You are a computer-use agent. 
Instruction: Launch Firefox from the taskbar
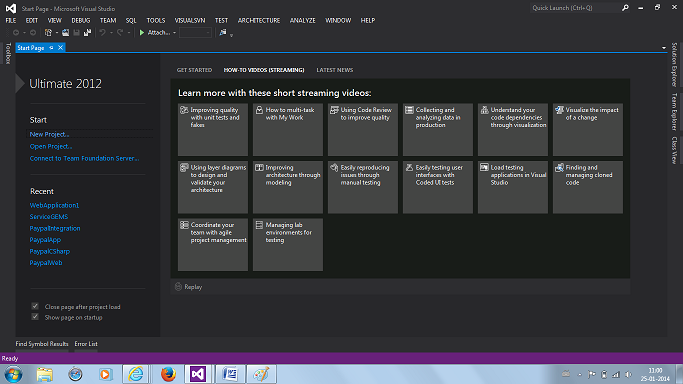click(168, 374)
